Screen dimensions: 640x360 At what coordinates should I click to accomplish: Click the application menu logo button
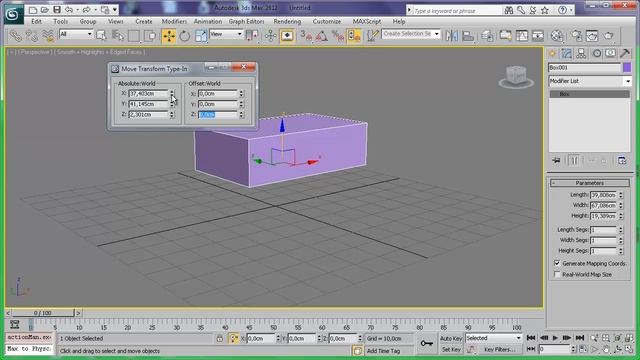[x=13, y=14]
